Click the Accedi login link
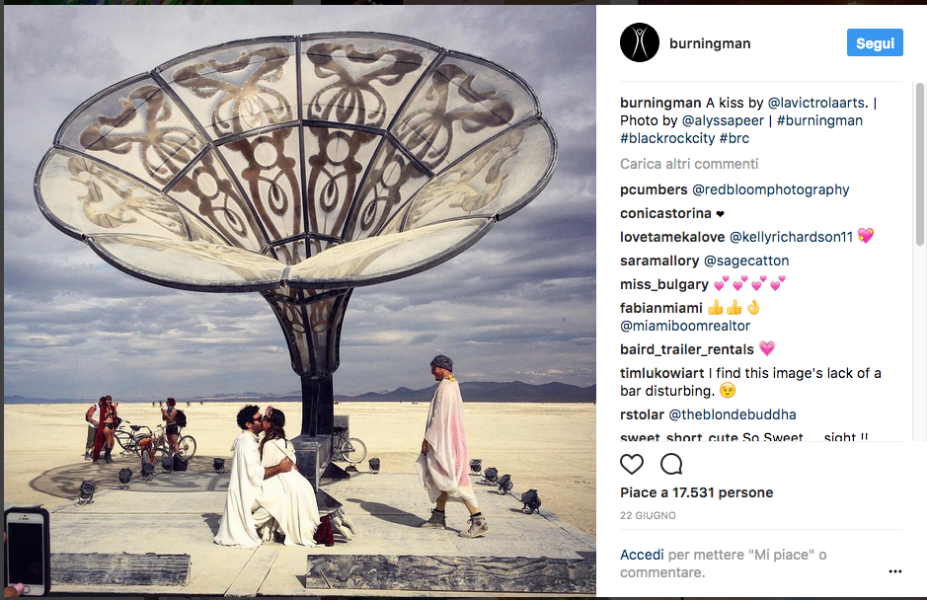Viewport: 927px width, 600px height. click(x=641, y=554)
